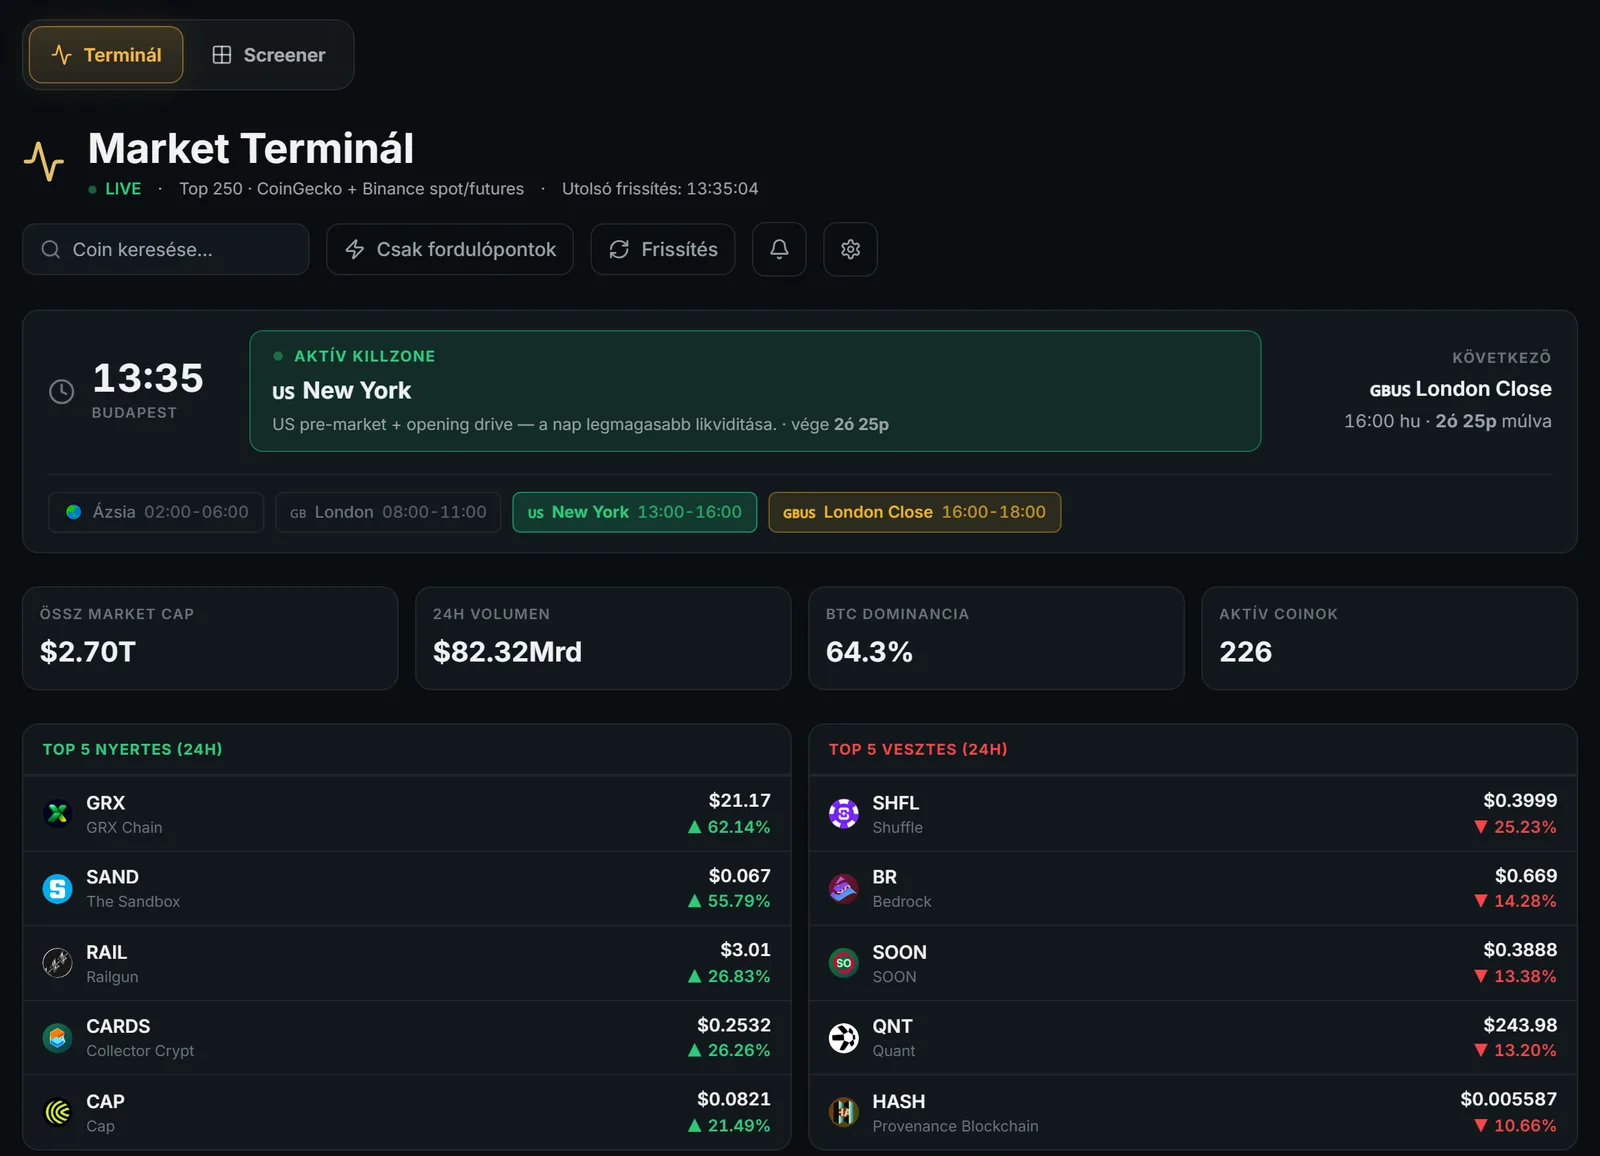The width and height of the screenshot is (1600, 1156).
Task: Click the Railgun coin logo
Action: click(x=58, y=963)
